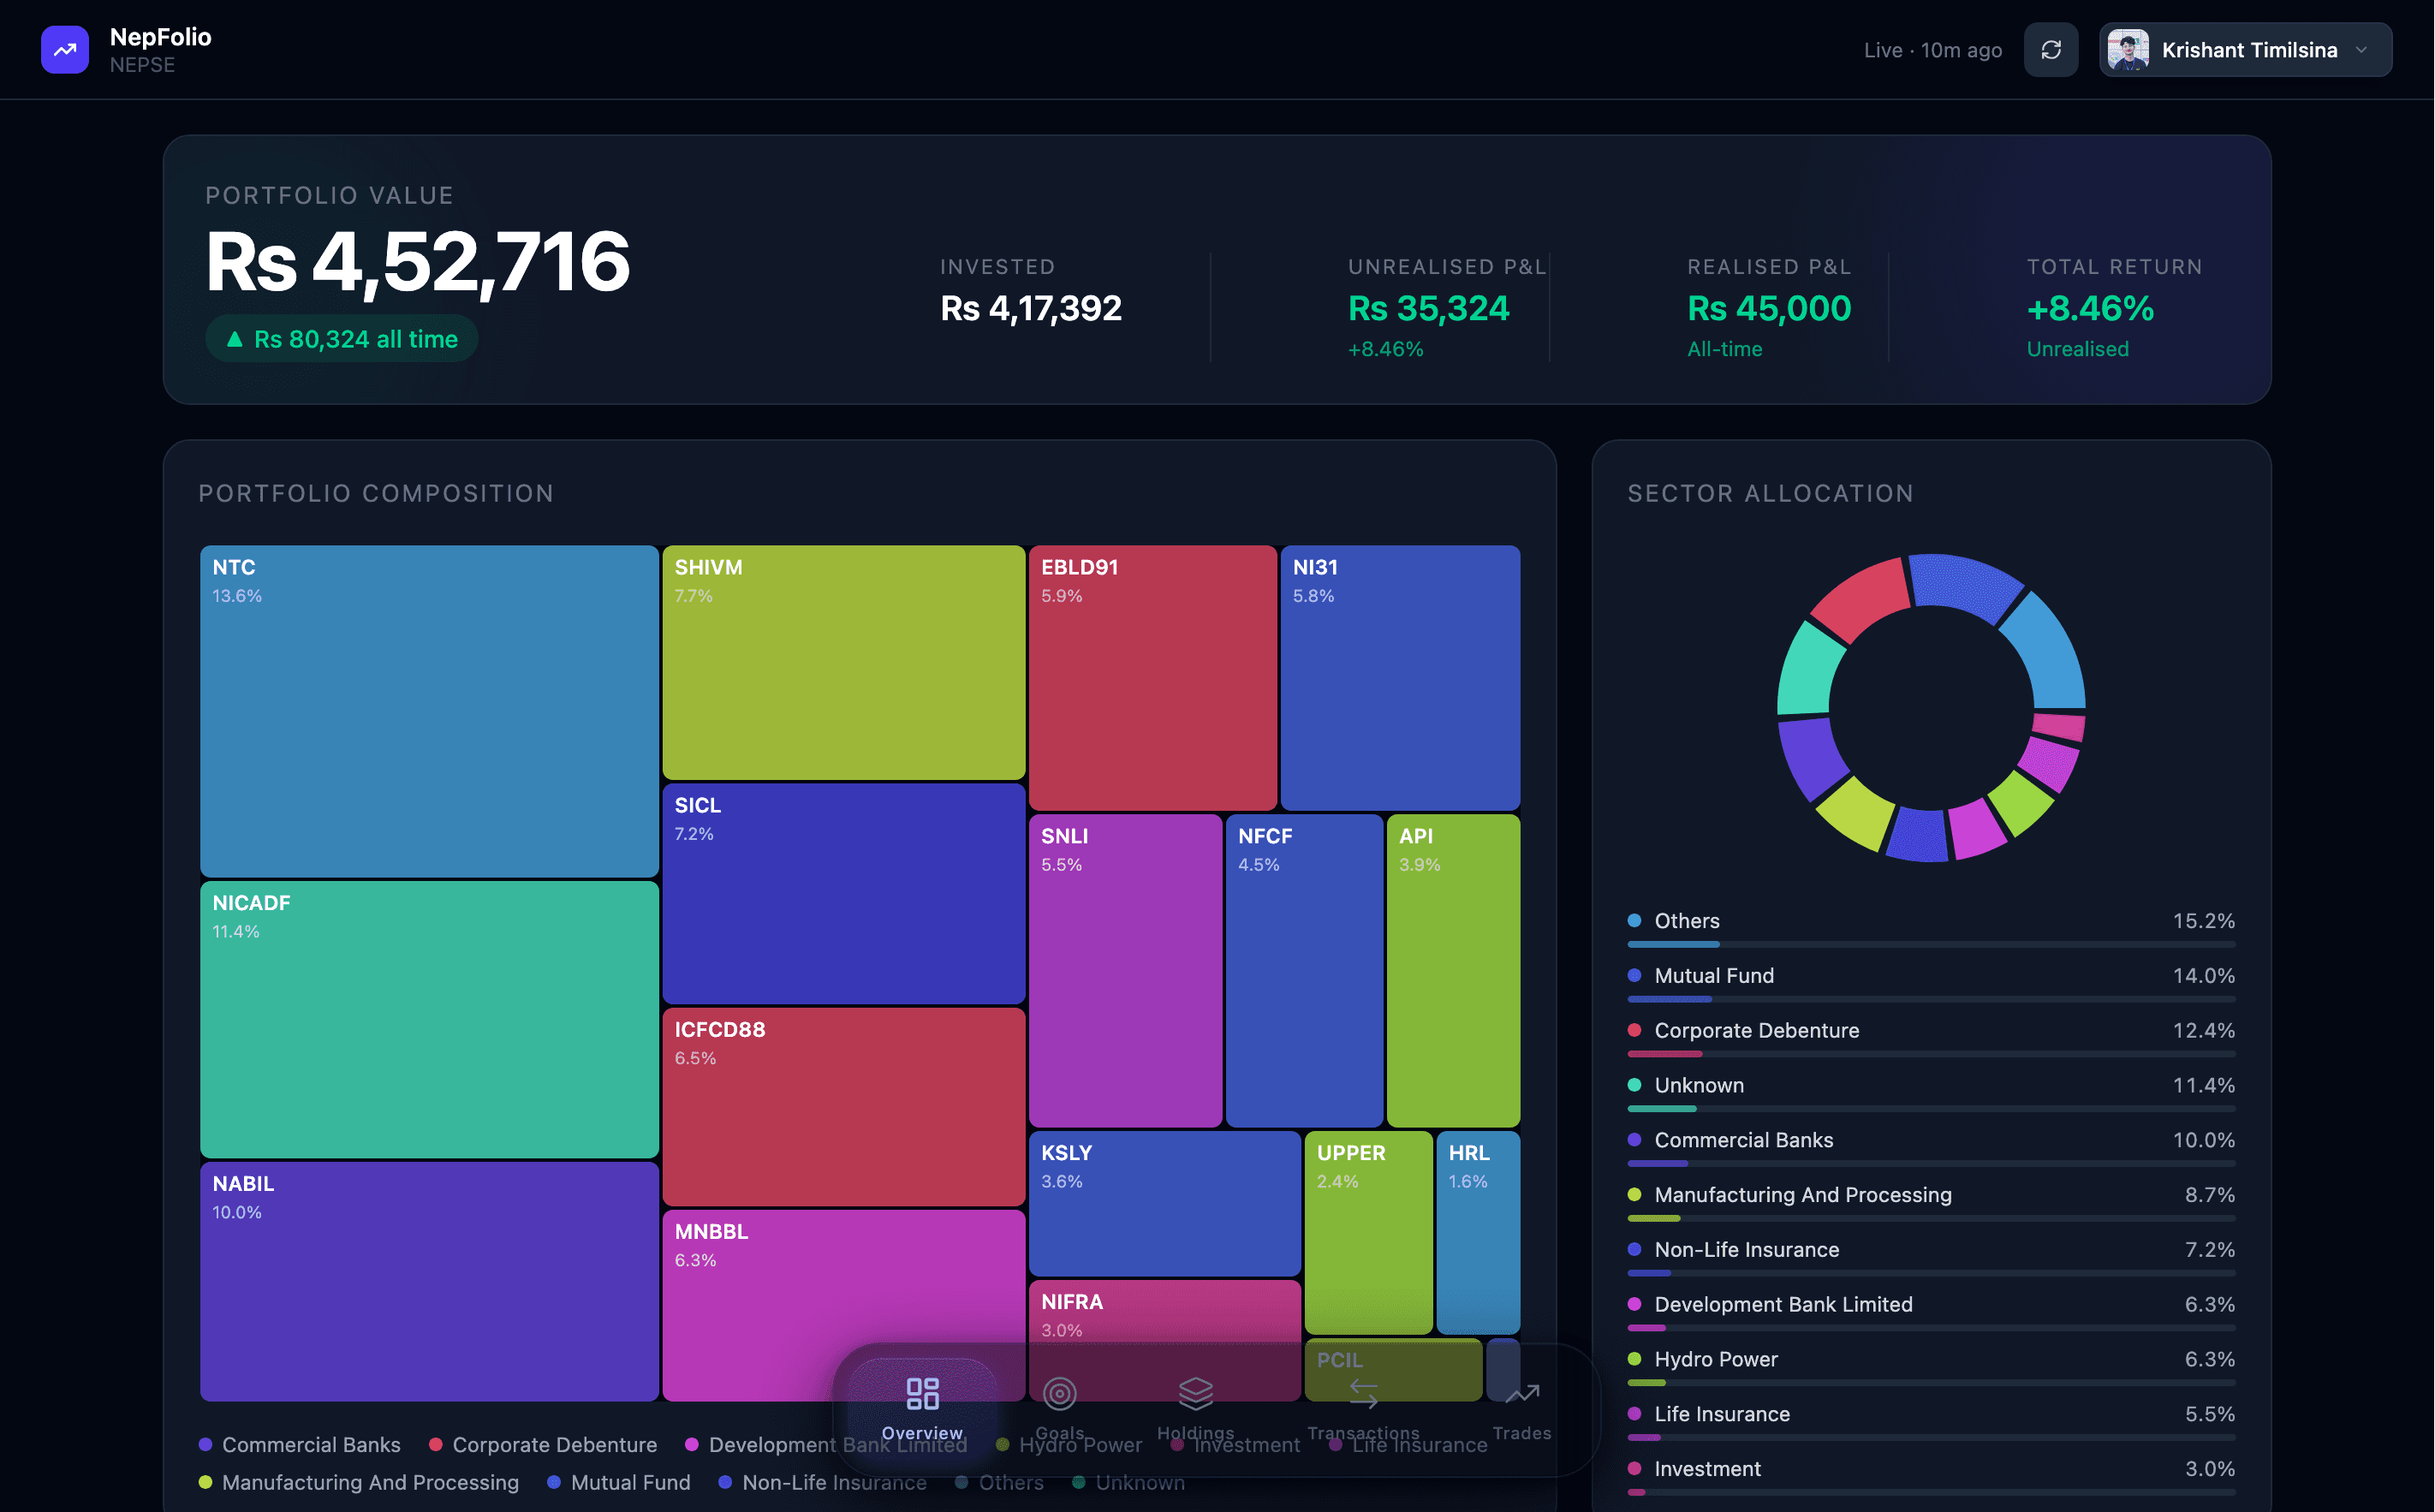Select the NFCF treemap tile
This screenshot has width=2435, height=1512.
click(1304, 970)
